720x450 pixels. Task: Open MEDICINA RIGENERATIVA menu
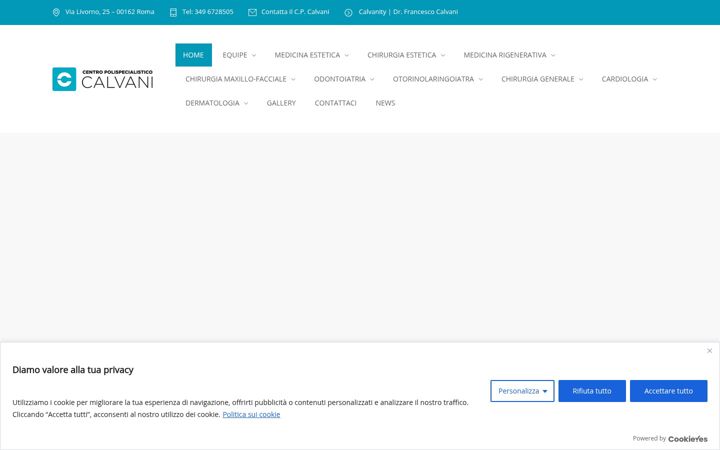click(505, 55)
